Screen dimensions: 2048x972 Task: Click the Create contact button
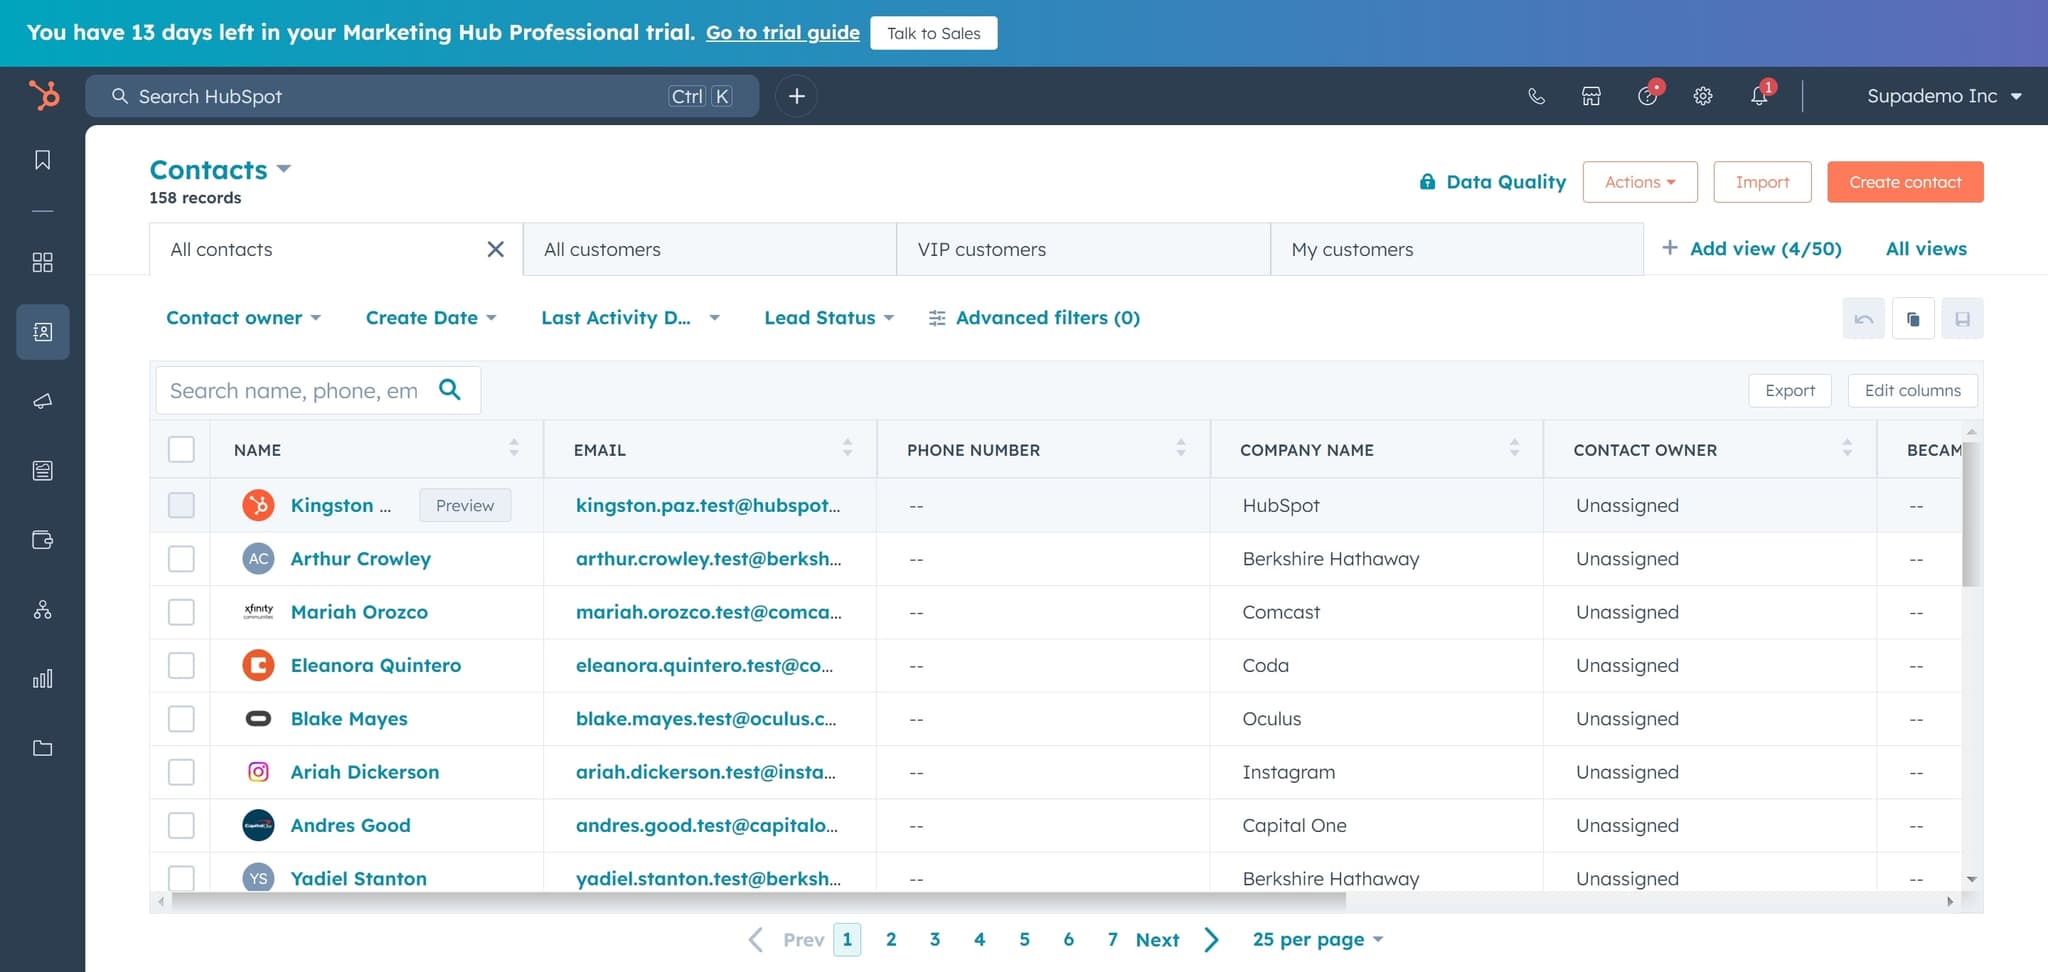click(x=1904, y=181)
